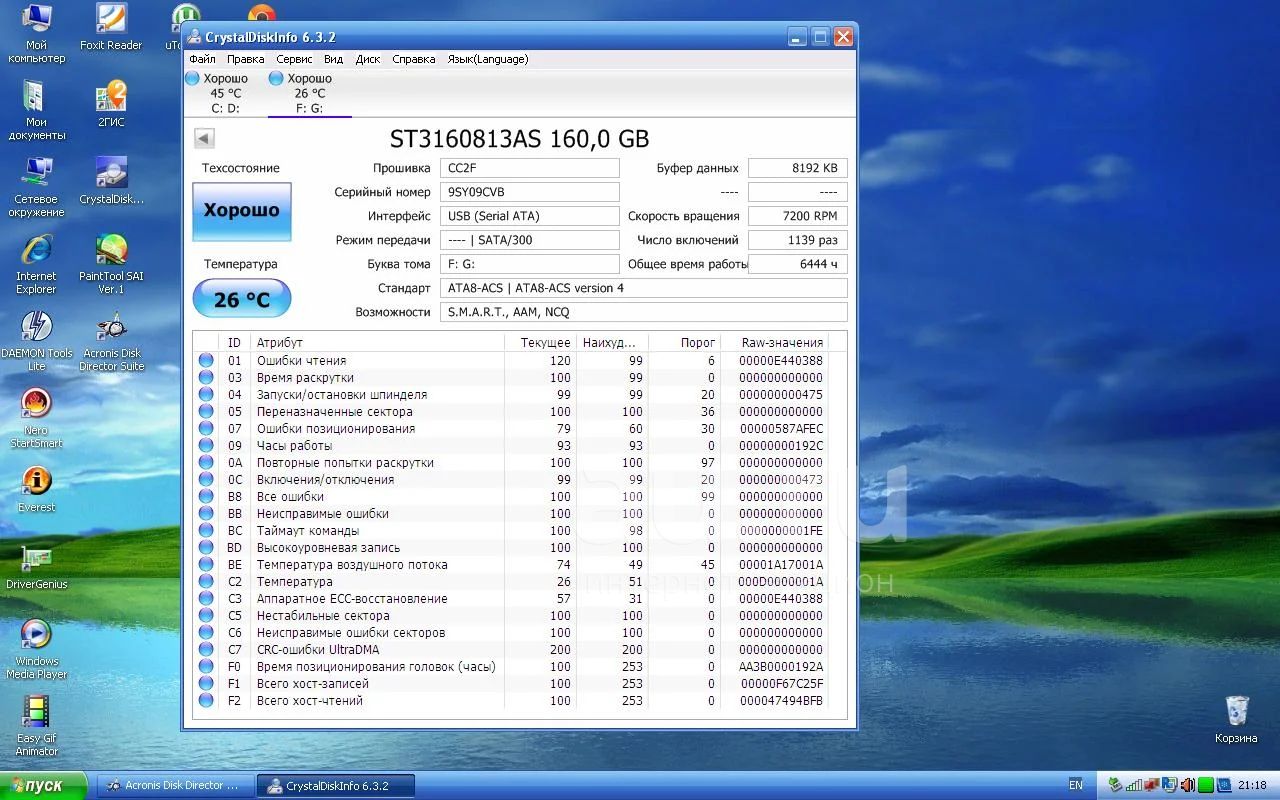The image size is (1280, 800).
Task: Click the back arrow disk navigation button
Action: 204,139
